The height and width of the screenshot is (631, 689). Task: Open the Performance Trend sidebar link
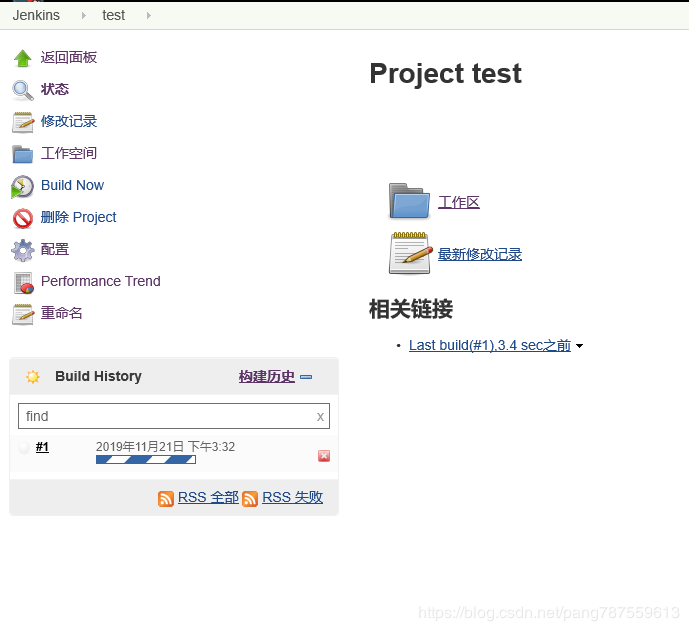[101, 281]
